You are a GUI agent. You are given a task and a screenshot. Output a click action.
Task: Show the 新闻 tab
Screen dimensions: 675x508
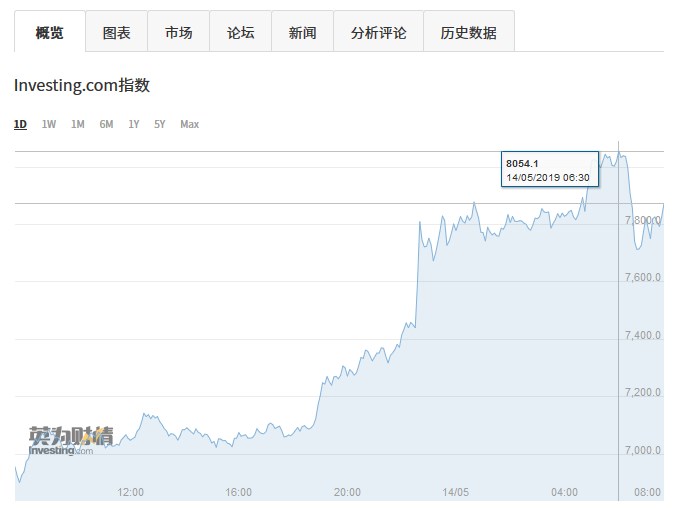[302, 33]
